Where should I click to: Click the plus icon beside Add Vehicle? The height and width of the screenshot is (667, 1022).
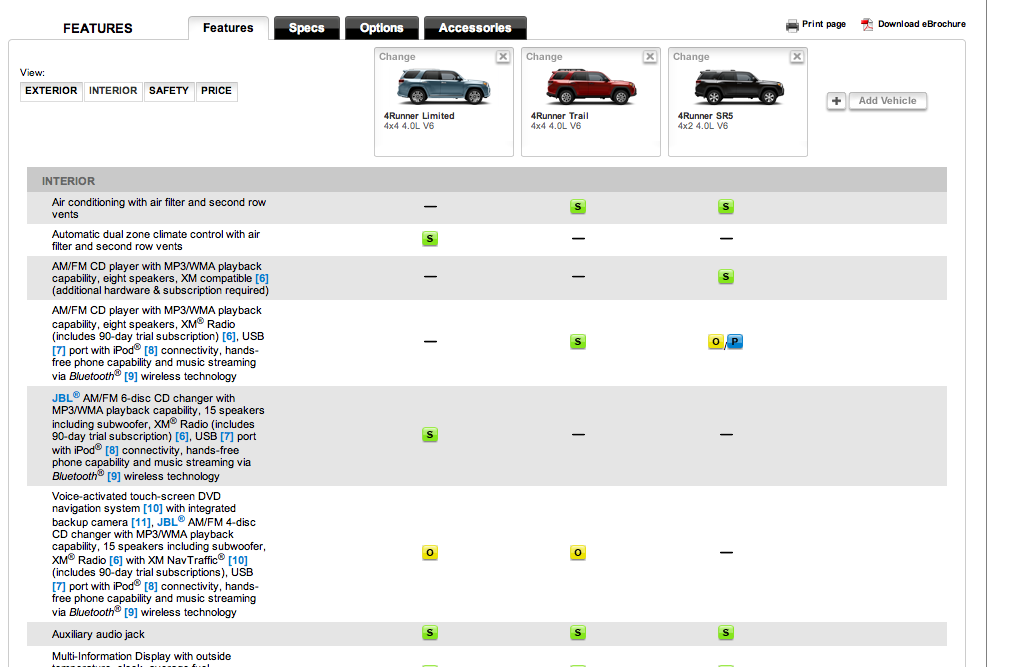pyautogui.click(x=836, y=101)
